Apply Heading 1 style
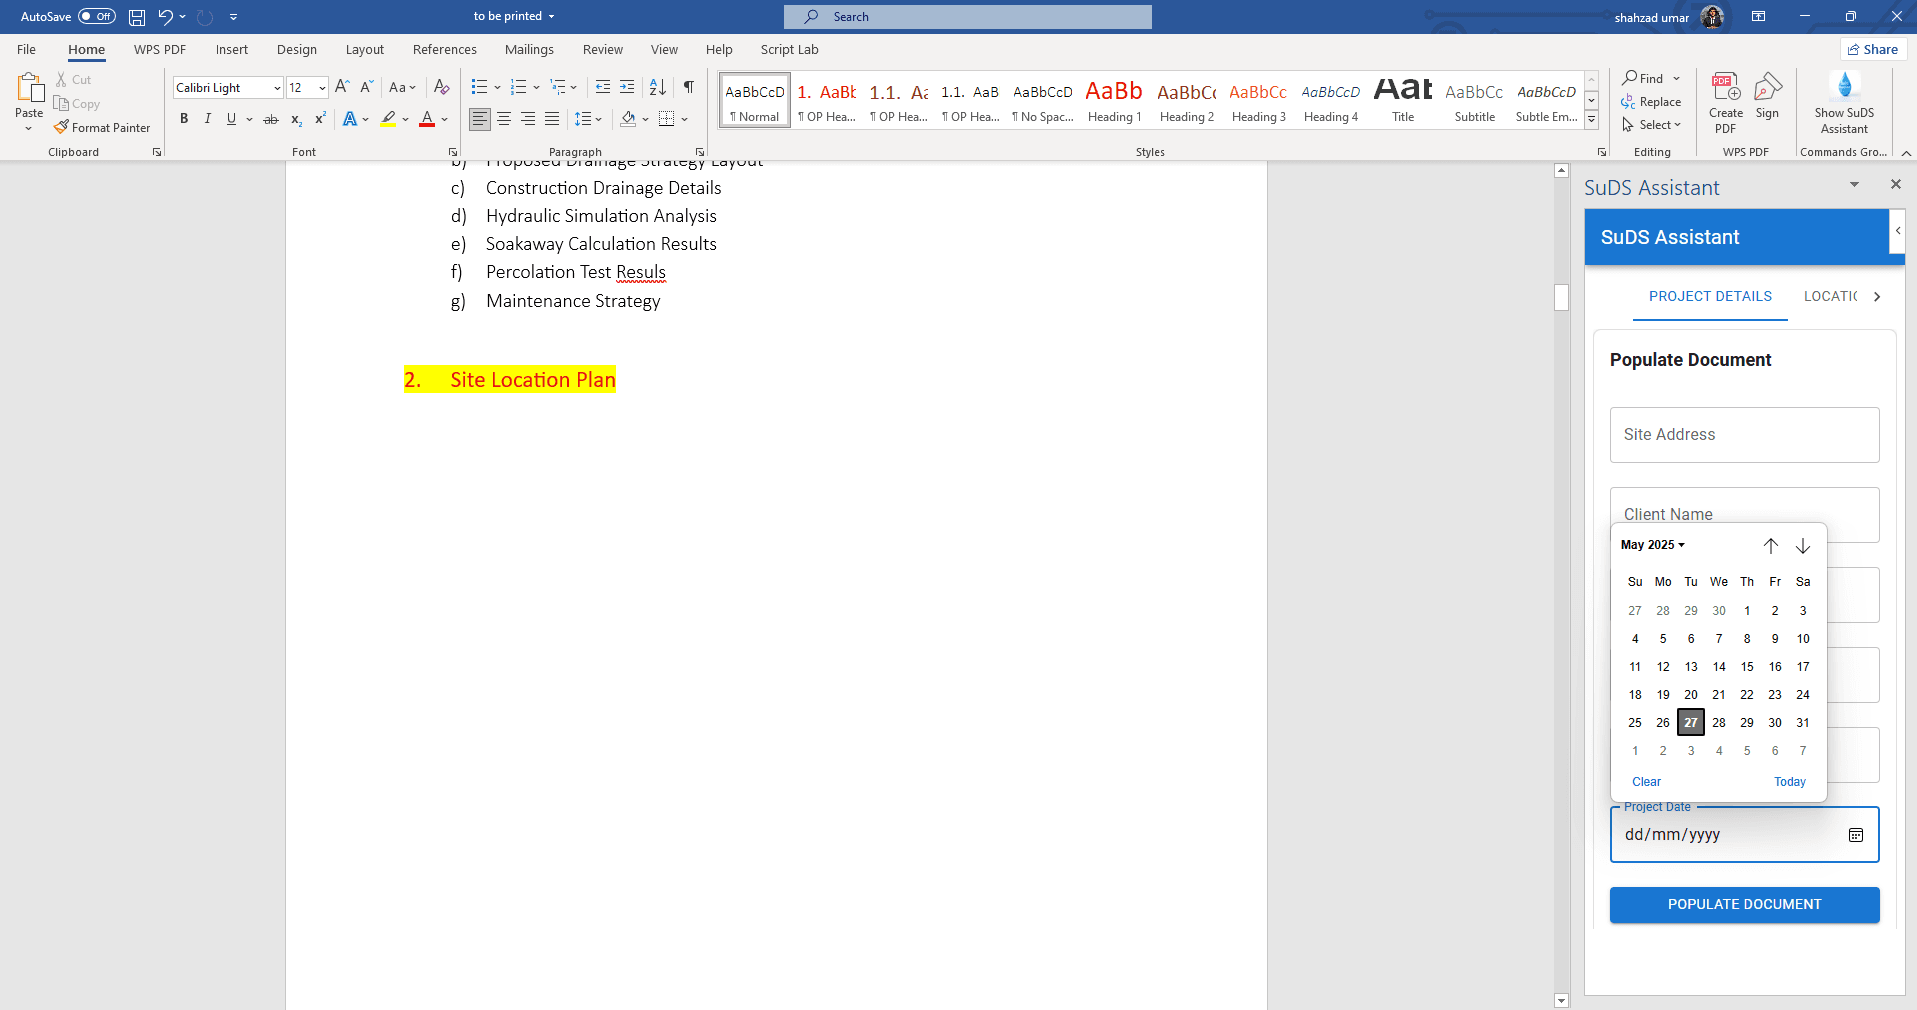This screenshot has width=1917, height=1010. (x=1114, y=100)
